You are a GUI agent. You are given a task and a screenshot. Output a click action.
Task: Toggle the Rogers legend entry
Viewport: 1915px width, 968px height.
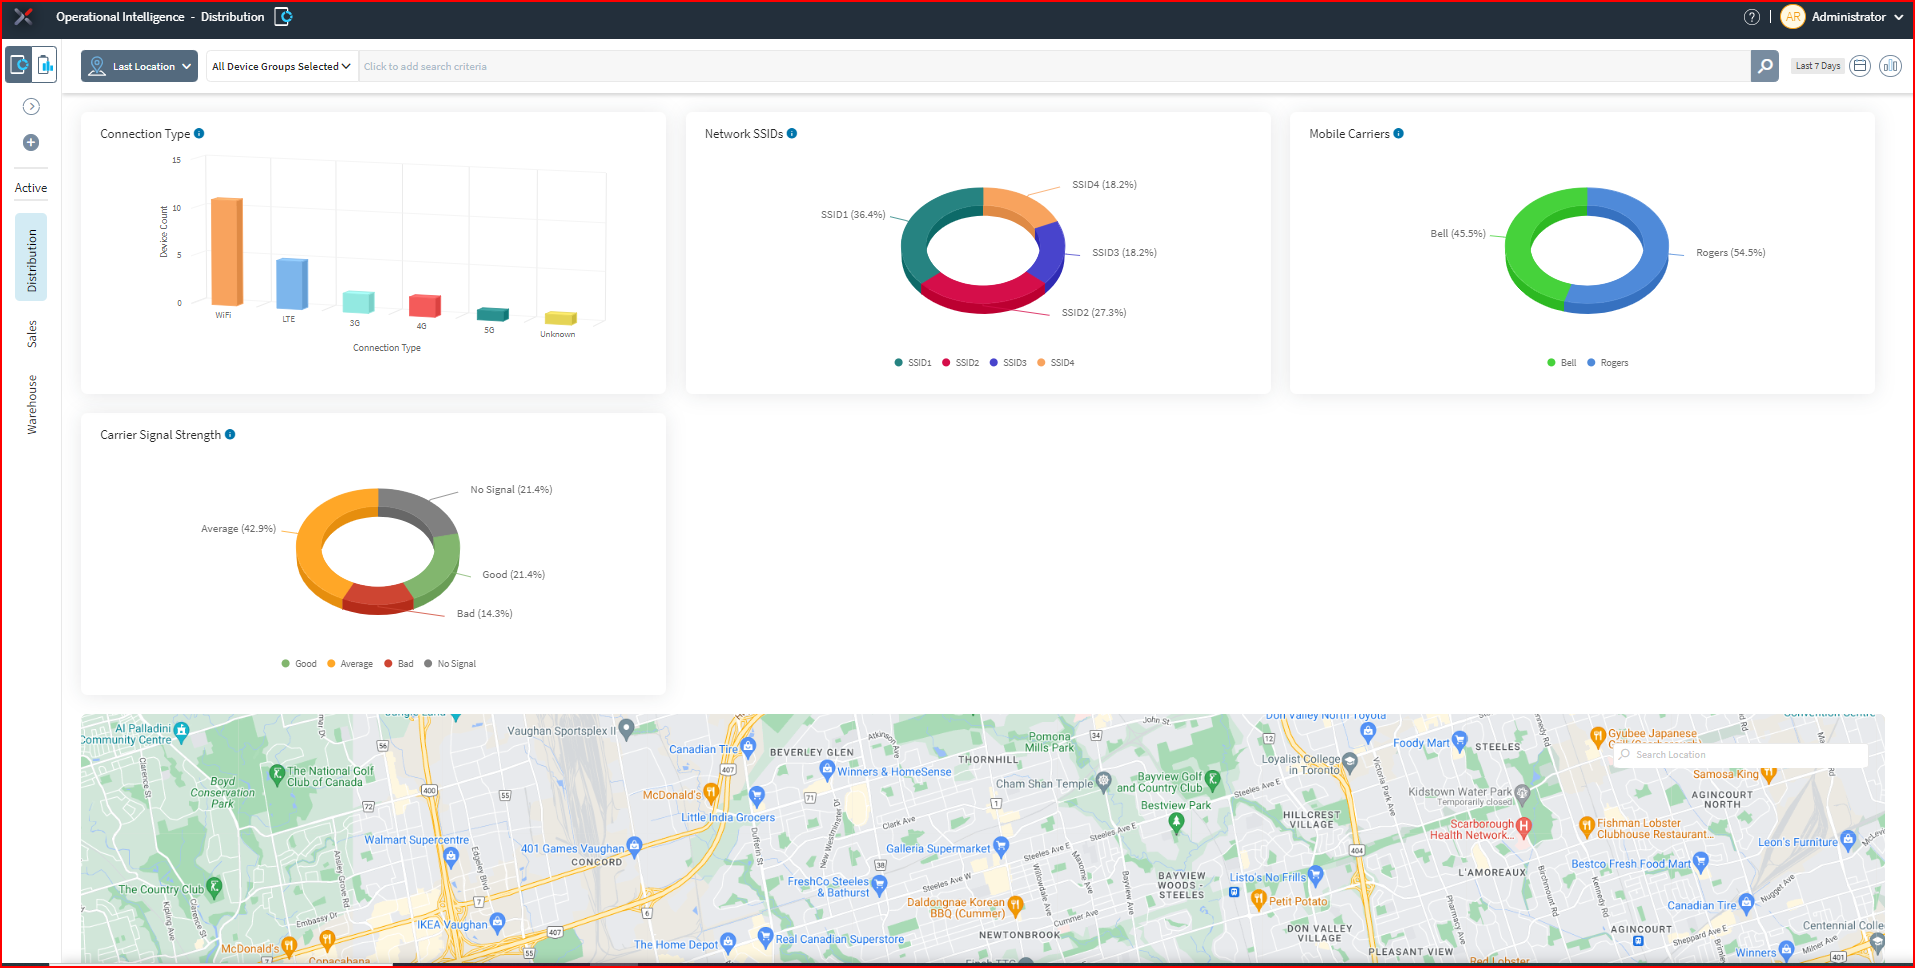tap(1608, 363)
